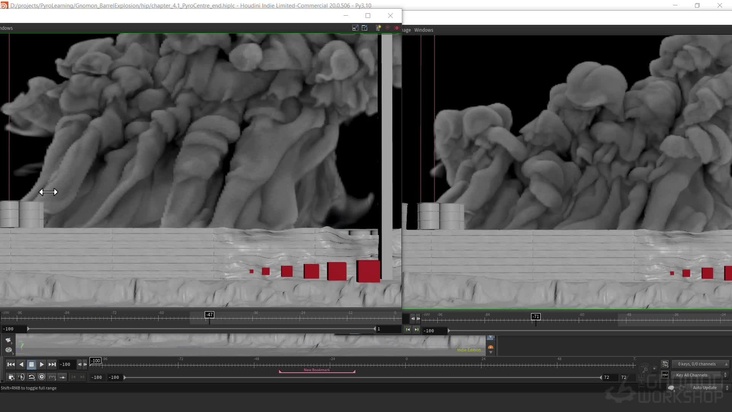
Task: Click the frame 47 marker in the left viewer
Action: pyautogui.click(x=210, y=315)
